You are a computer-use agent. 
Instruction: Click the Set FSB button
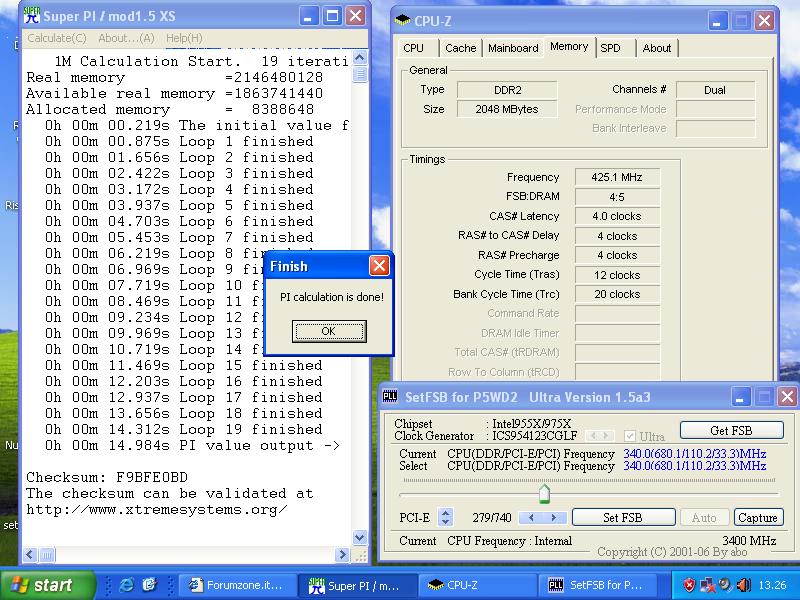623,517
